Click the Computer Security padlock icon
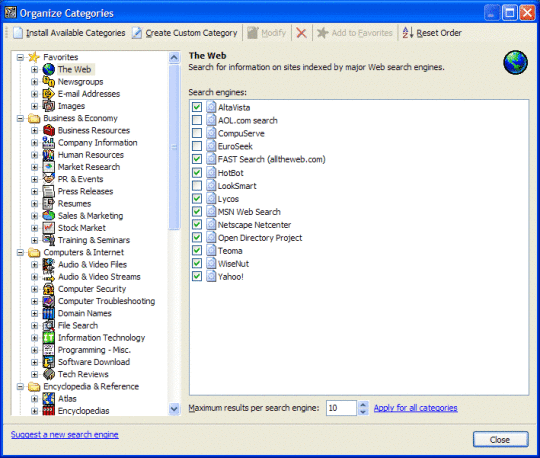Viewport: 540px width, 458px height. click(x=49, y=289)
